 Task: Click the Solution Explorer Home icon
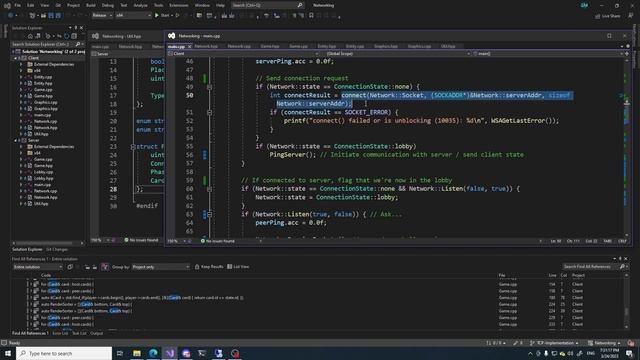point(30,36)
